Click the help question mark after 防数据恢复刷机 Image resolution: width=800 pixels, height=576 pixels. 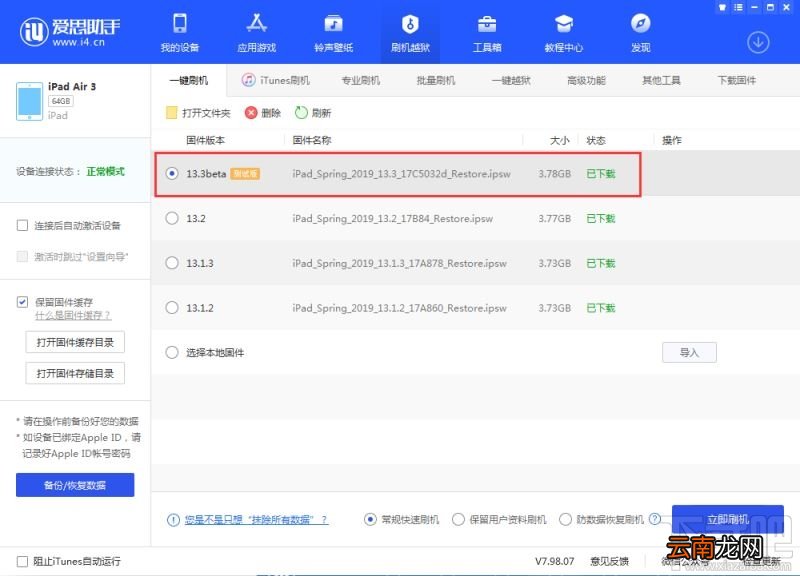[655, 519]
